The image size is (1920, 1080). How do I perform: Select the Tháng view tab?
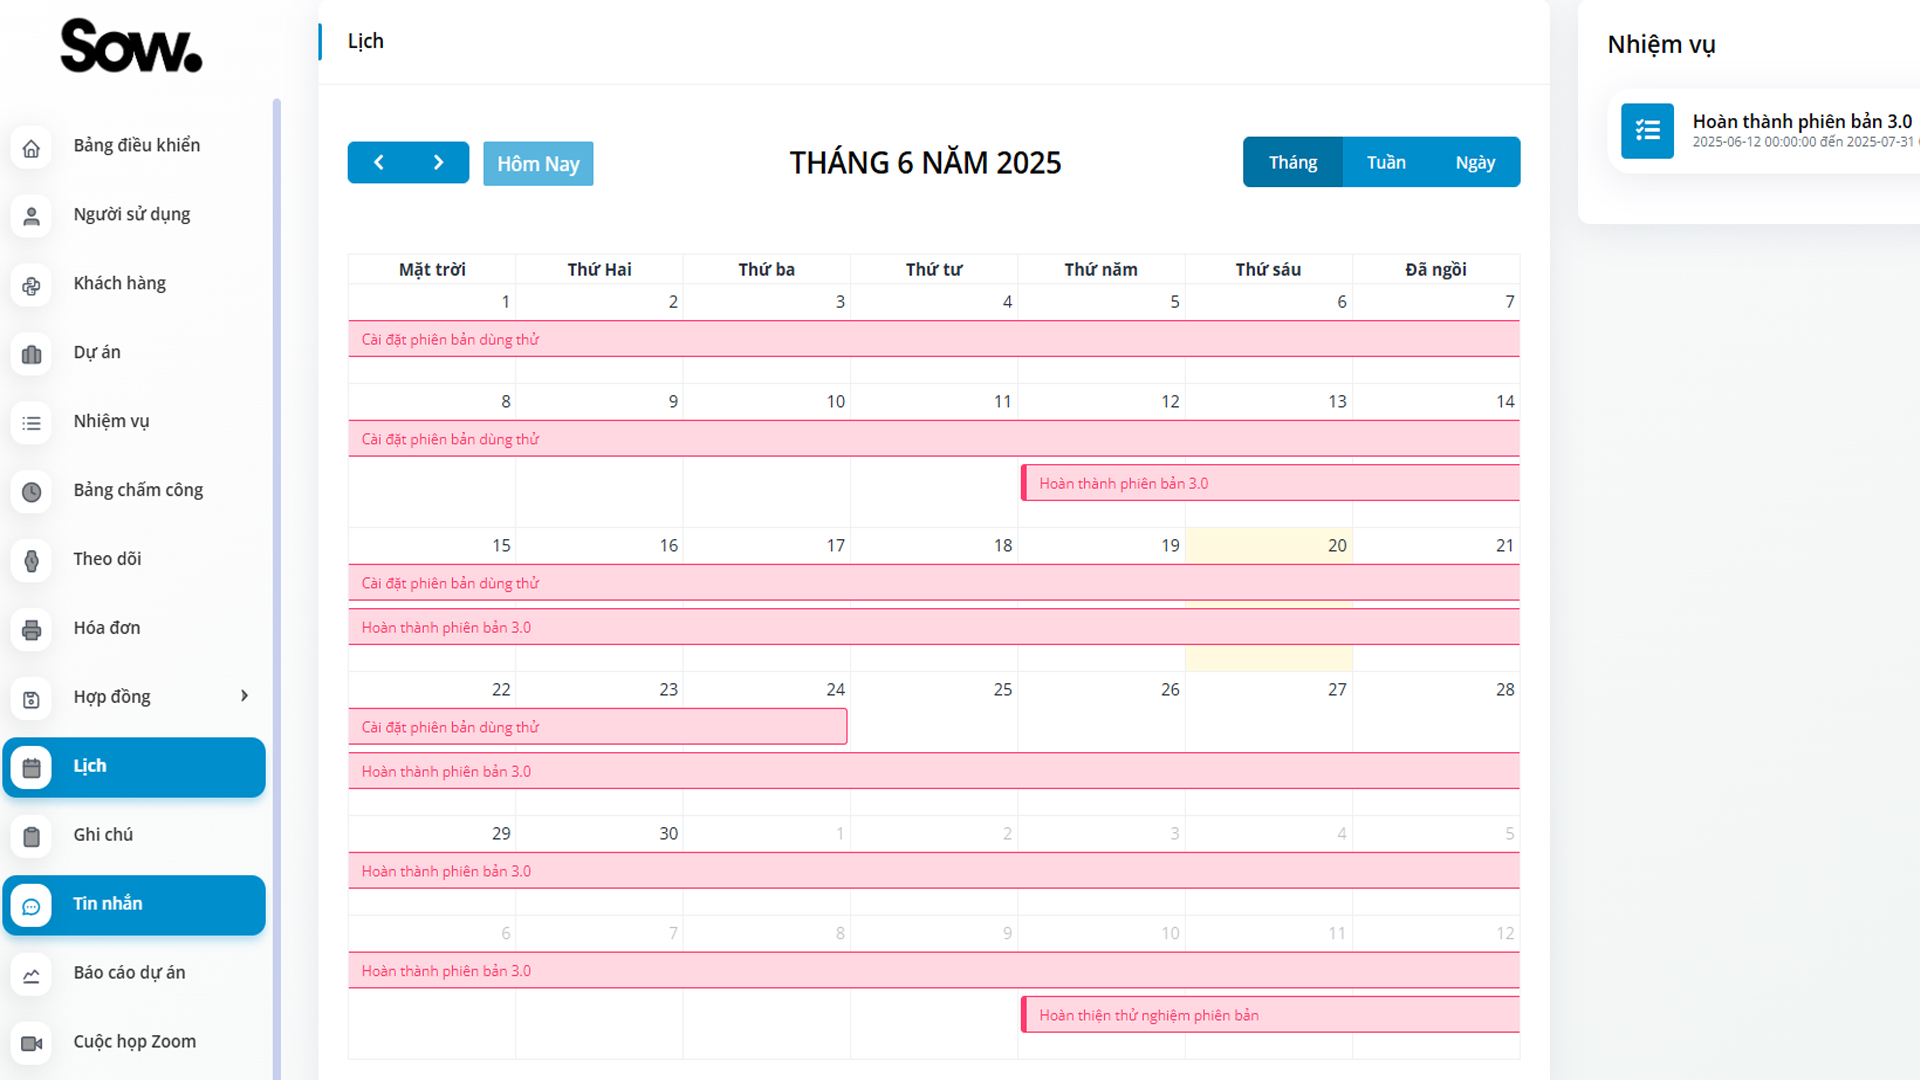[1292, 163]
